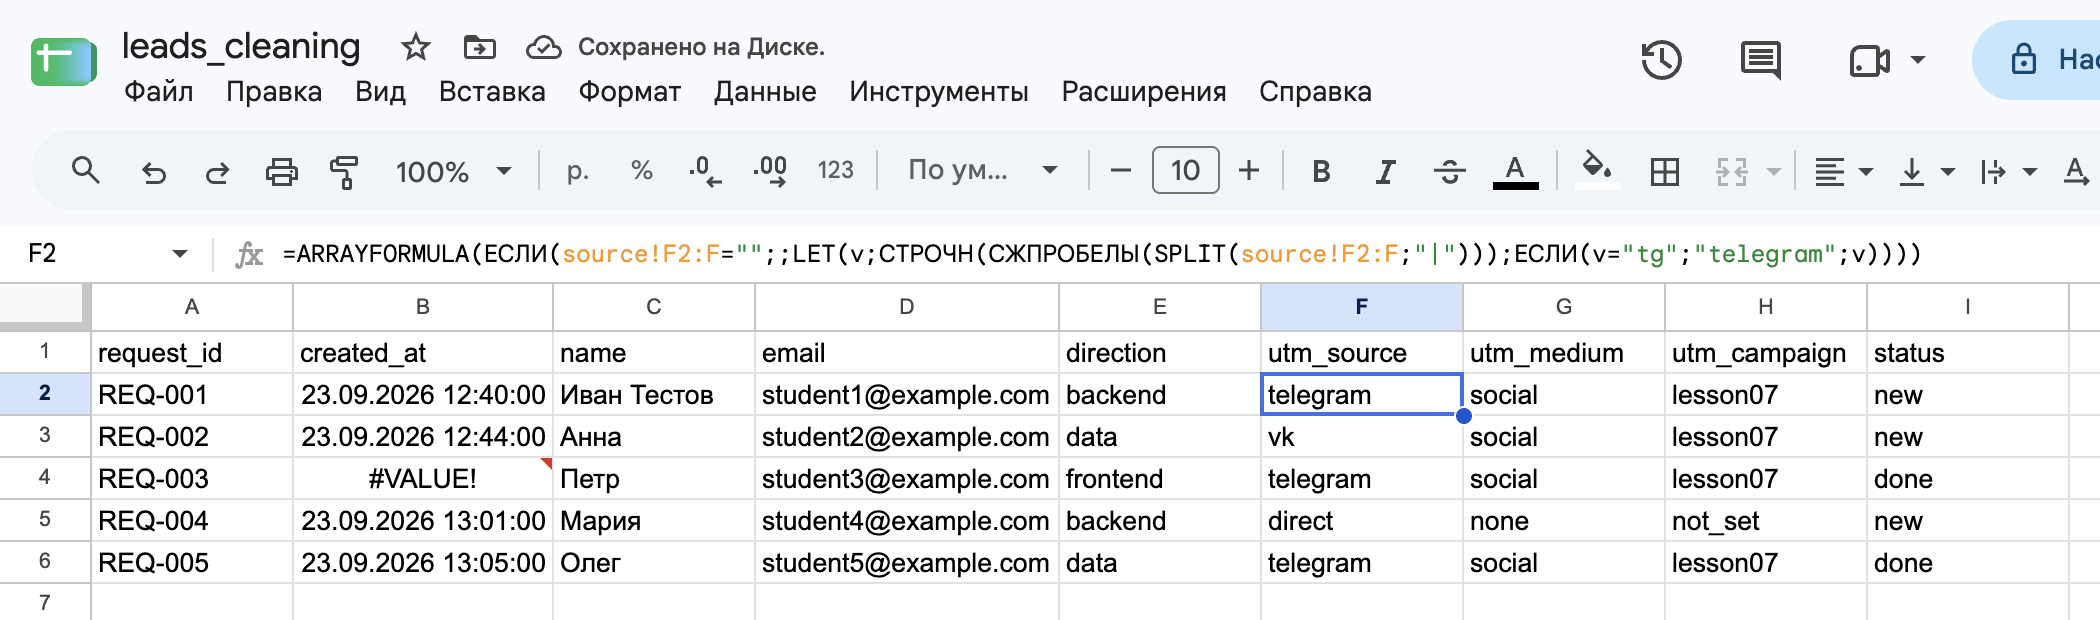Select cell with student3@example.com
The image size is (2100, 620).
tap(906, 478)
